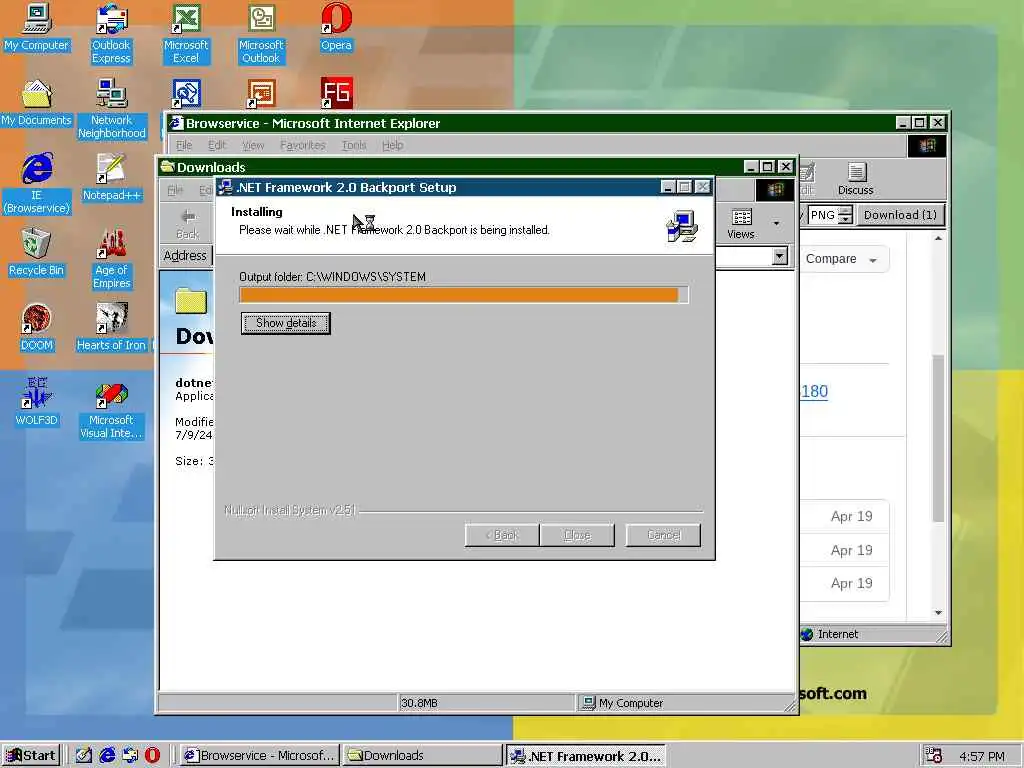
Task: Click the Cancel button in the setup
Action: click(x=664, y=535)
